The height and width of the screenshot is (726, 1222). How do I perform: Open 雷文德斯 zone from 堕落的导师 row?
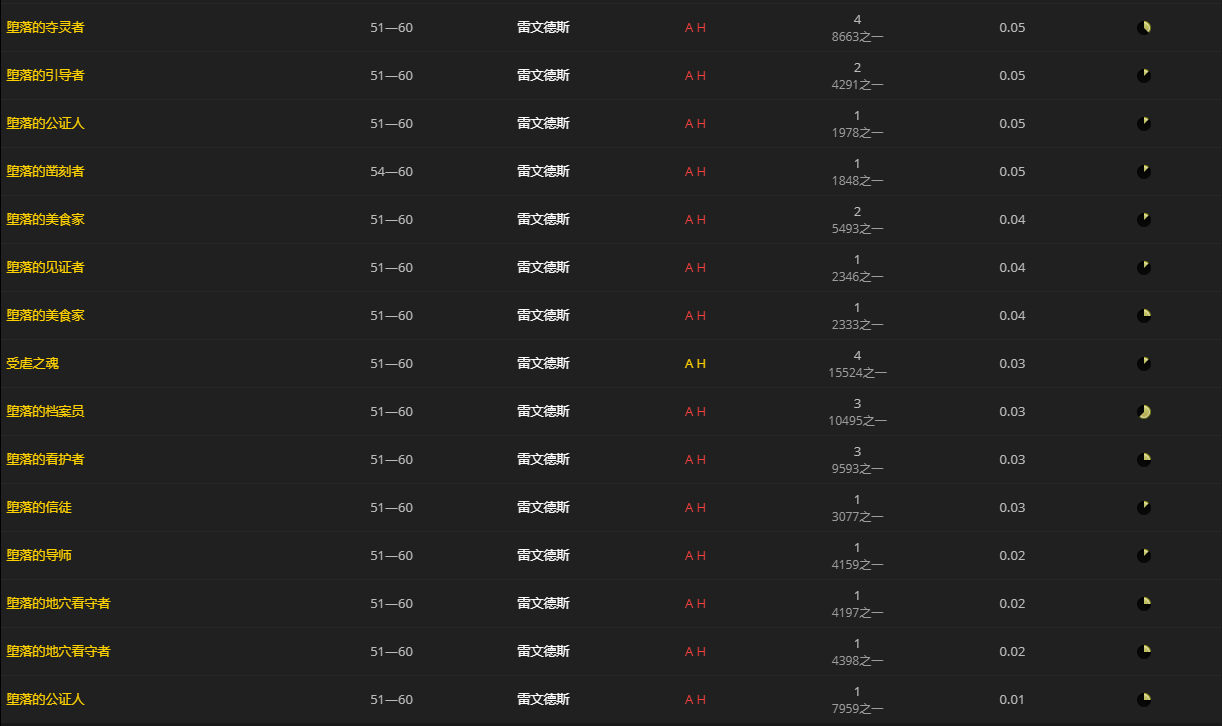(543, 555)
